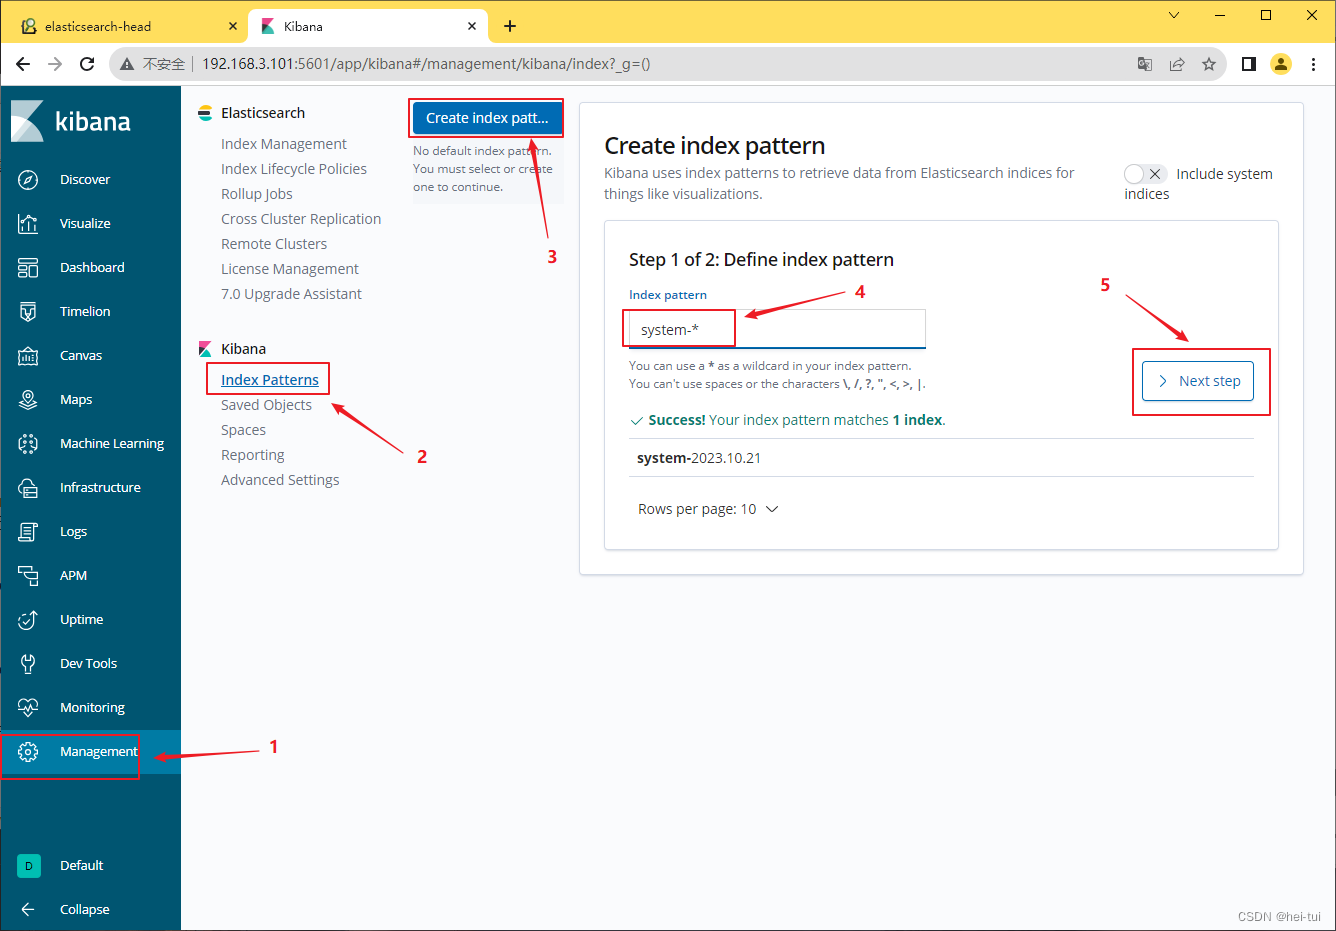Open the Visualize chart icon
Screen dimensions: 1336x931
(28, 224)
